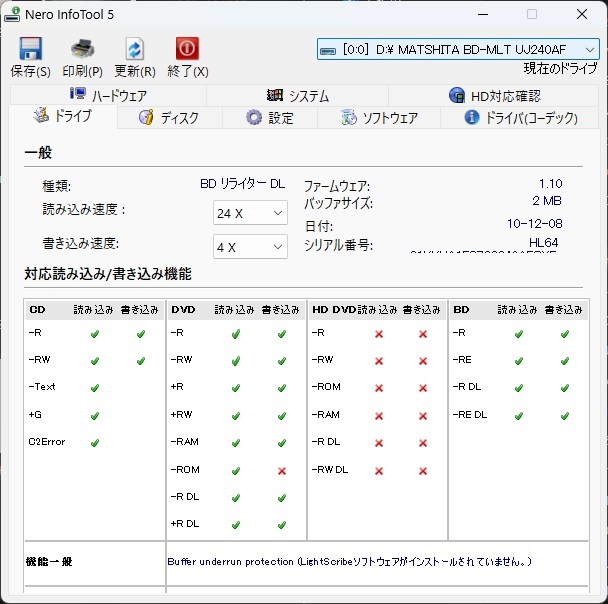
Task: Click the buffer size value 2 MB
Action: [547, 201]
